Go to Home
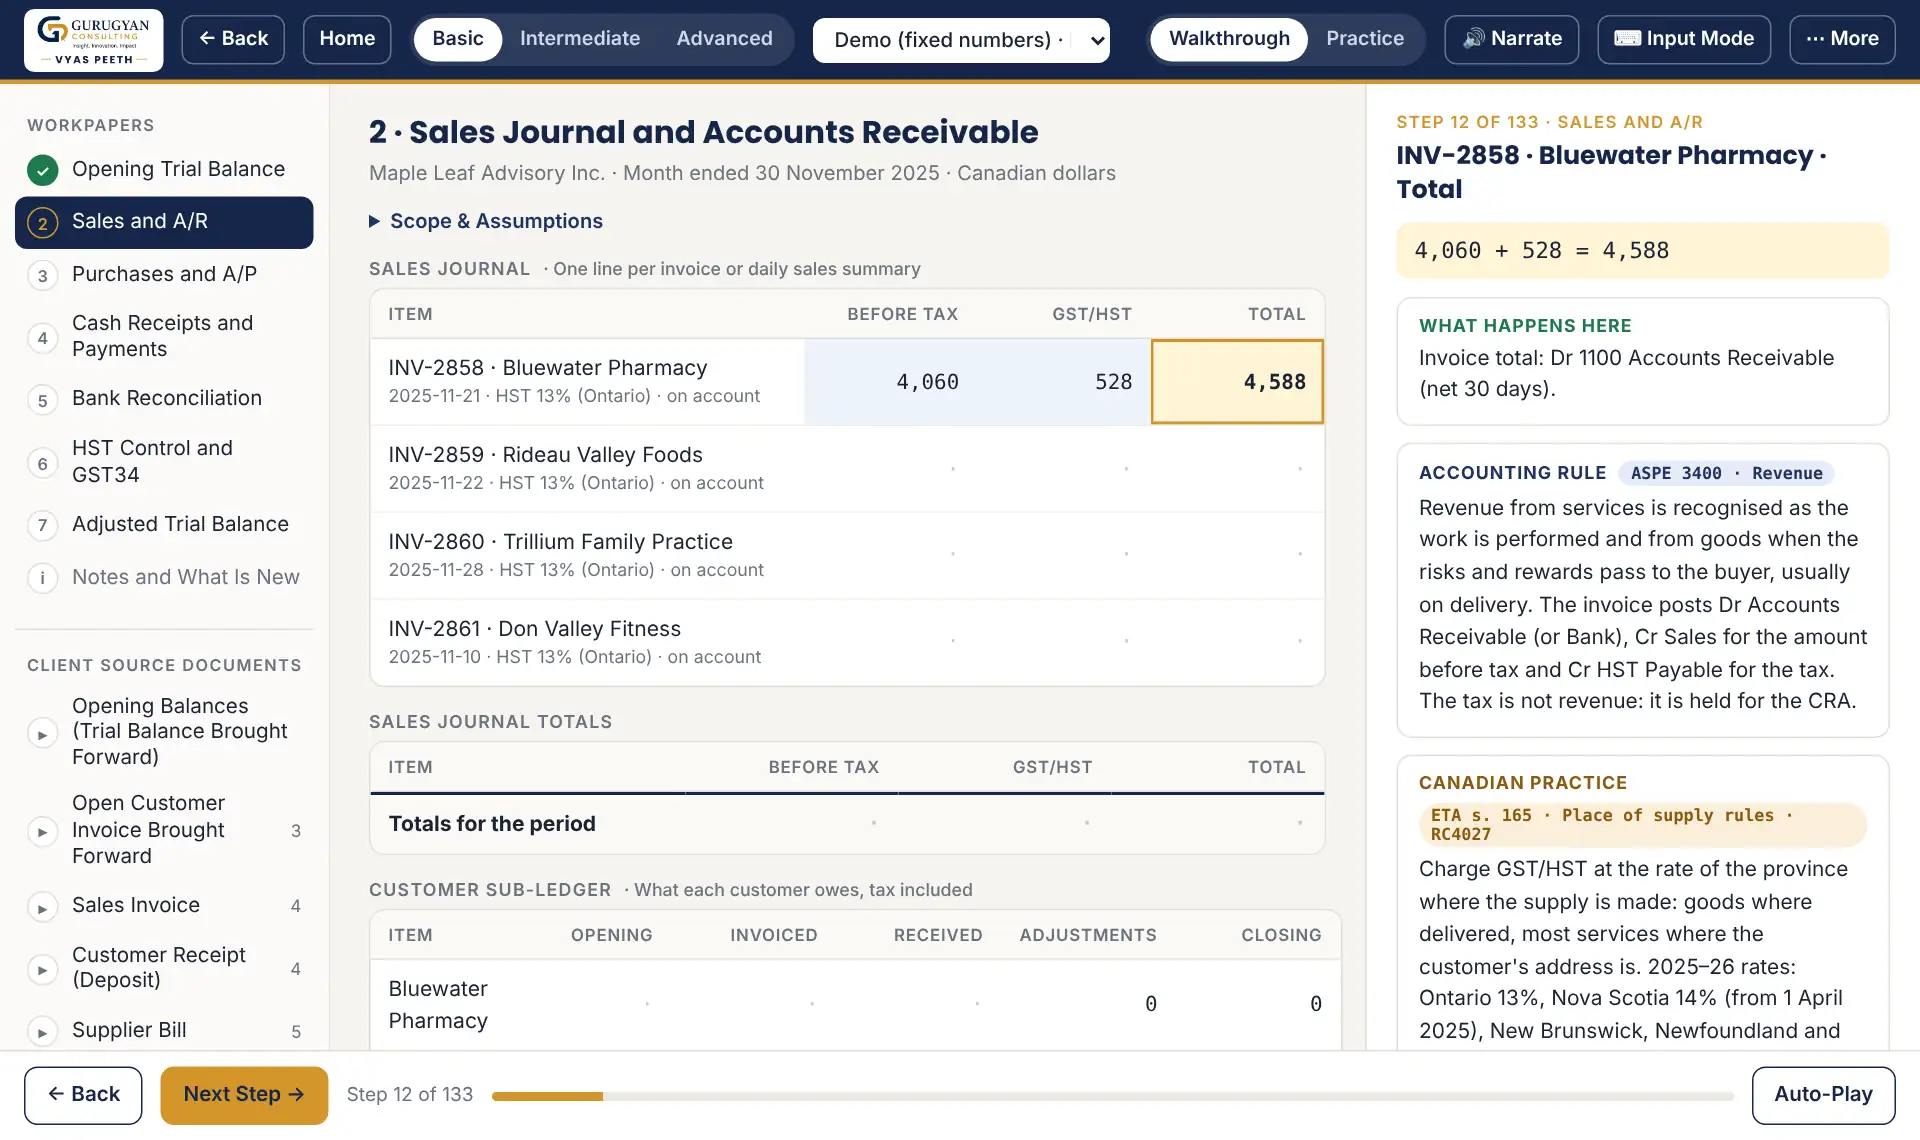The width and height of the screenshot is (1920, 1140). (x=347, y=39)
